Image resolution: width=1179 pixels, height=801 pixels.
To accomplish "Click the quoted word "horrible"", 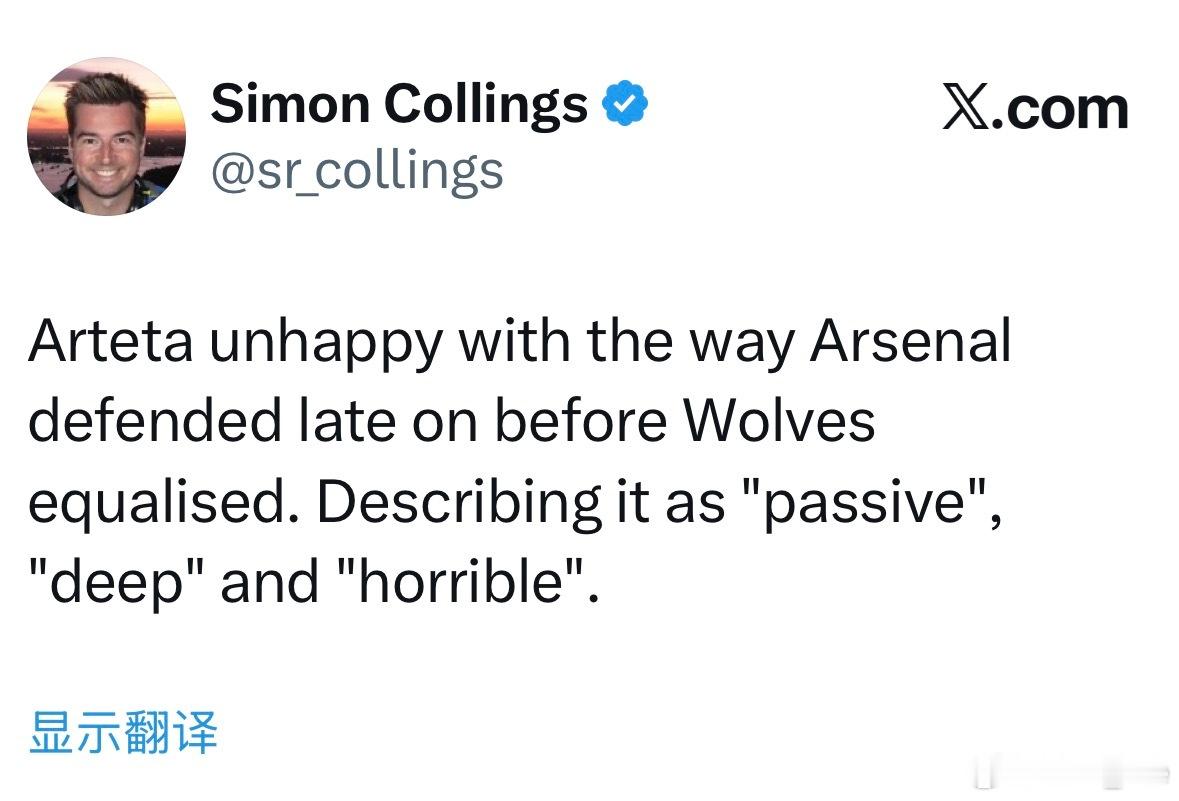I will tap(463, 582).
